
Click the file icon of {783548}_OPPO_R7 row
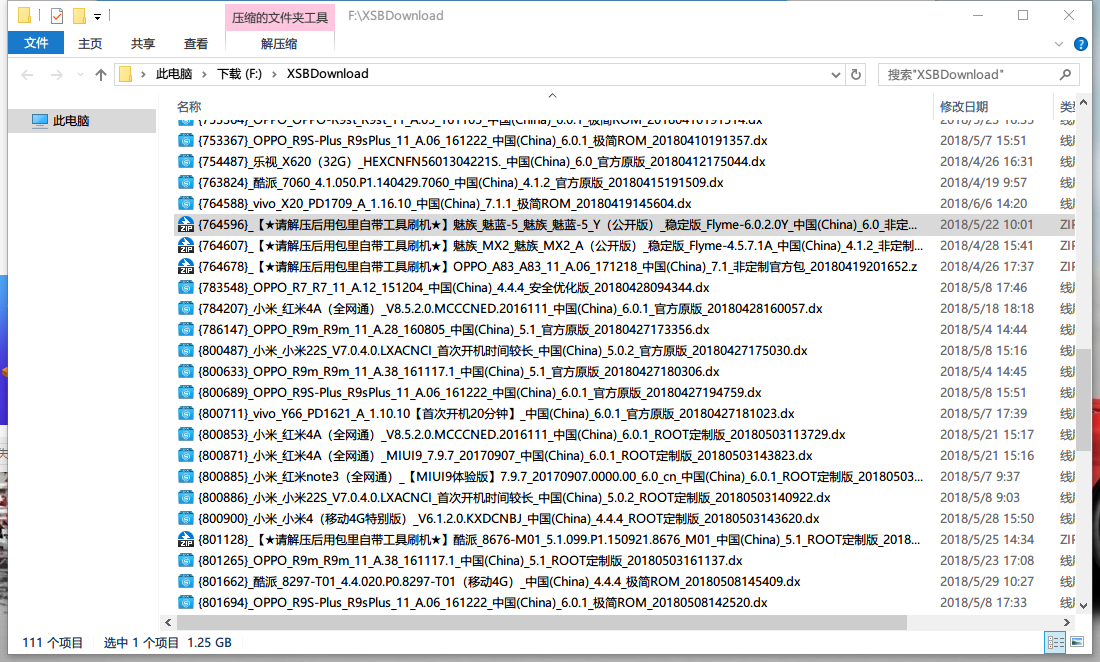click(x=186, y=288)
